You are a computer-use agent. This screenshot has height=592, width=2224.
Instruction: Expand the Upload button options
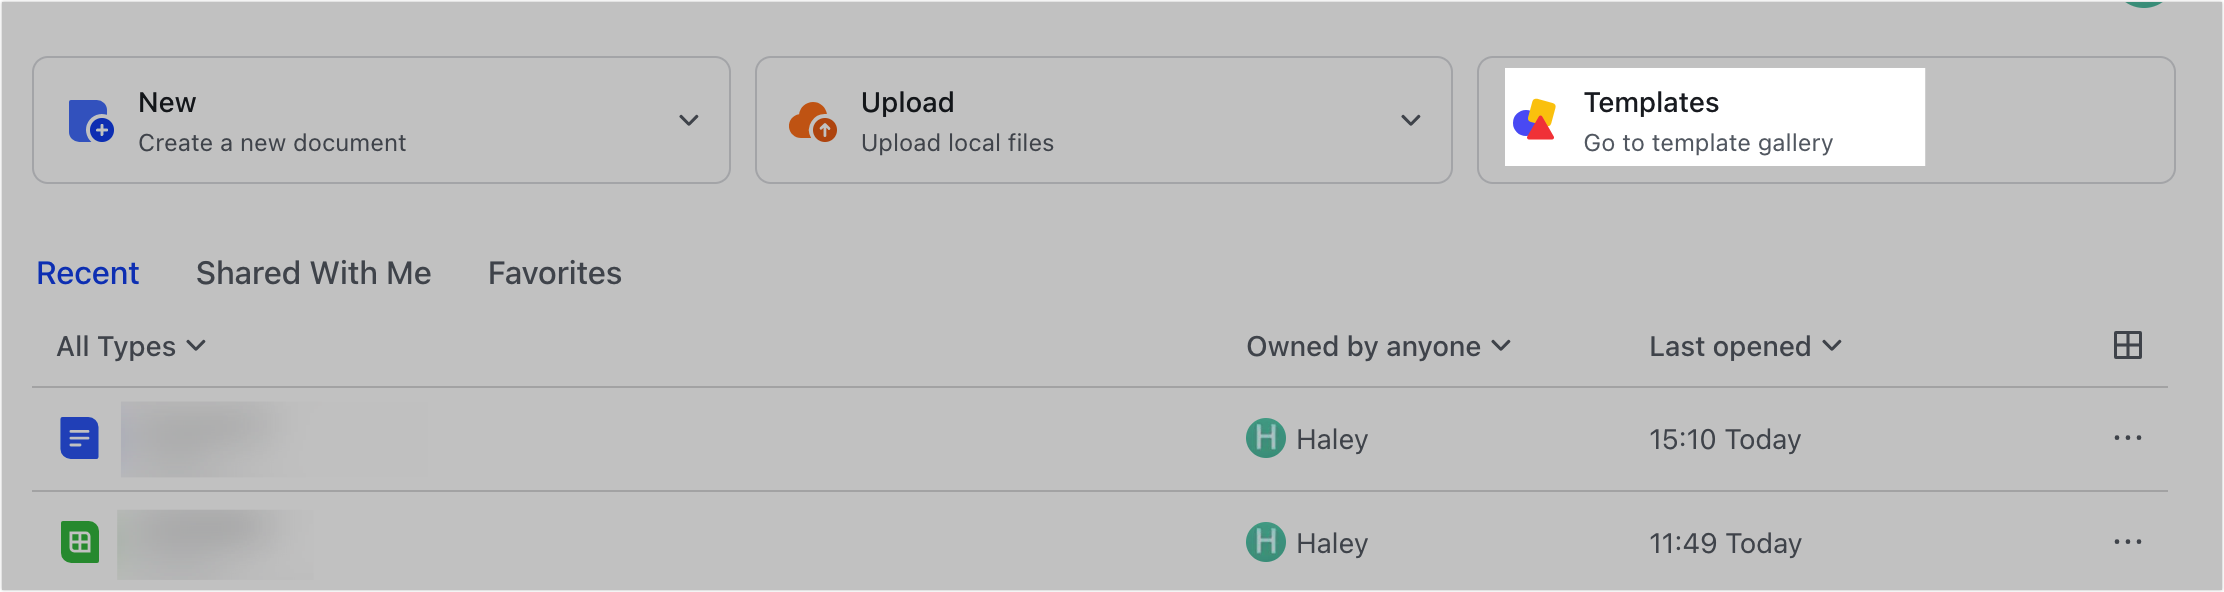pos(1410,119)
